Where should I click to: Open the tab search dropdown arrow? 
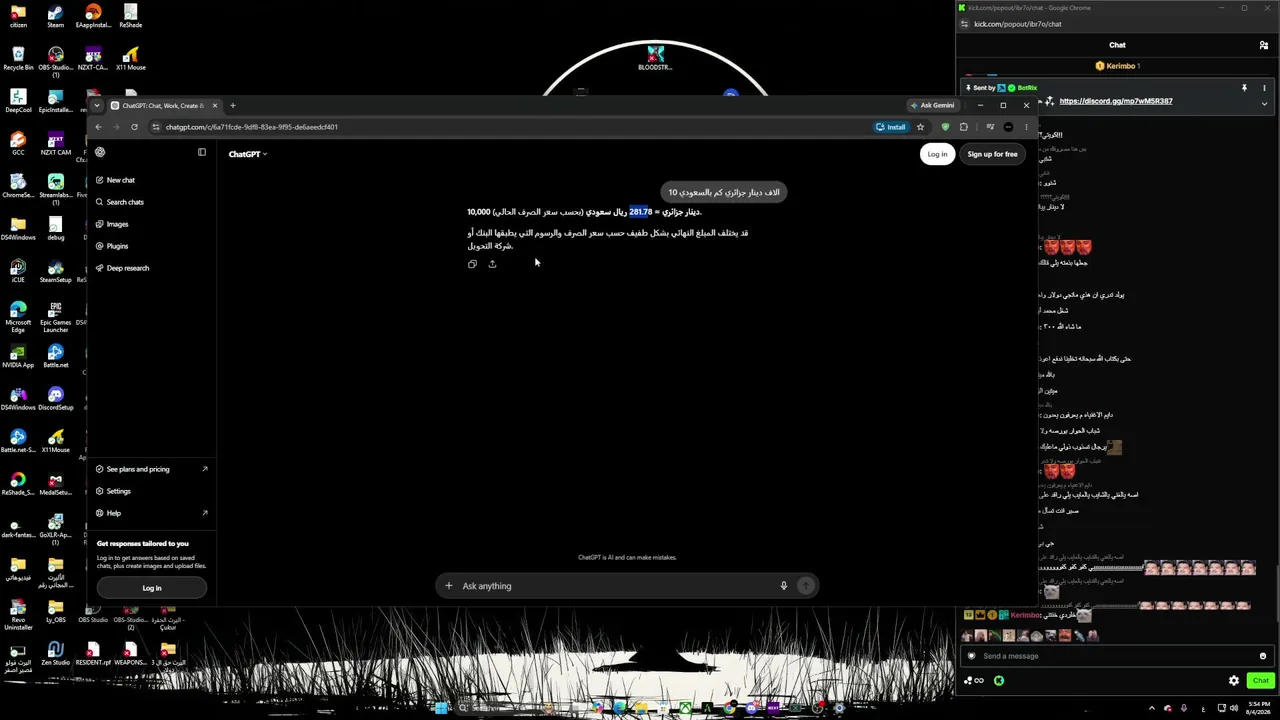pos(97,105)
